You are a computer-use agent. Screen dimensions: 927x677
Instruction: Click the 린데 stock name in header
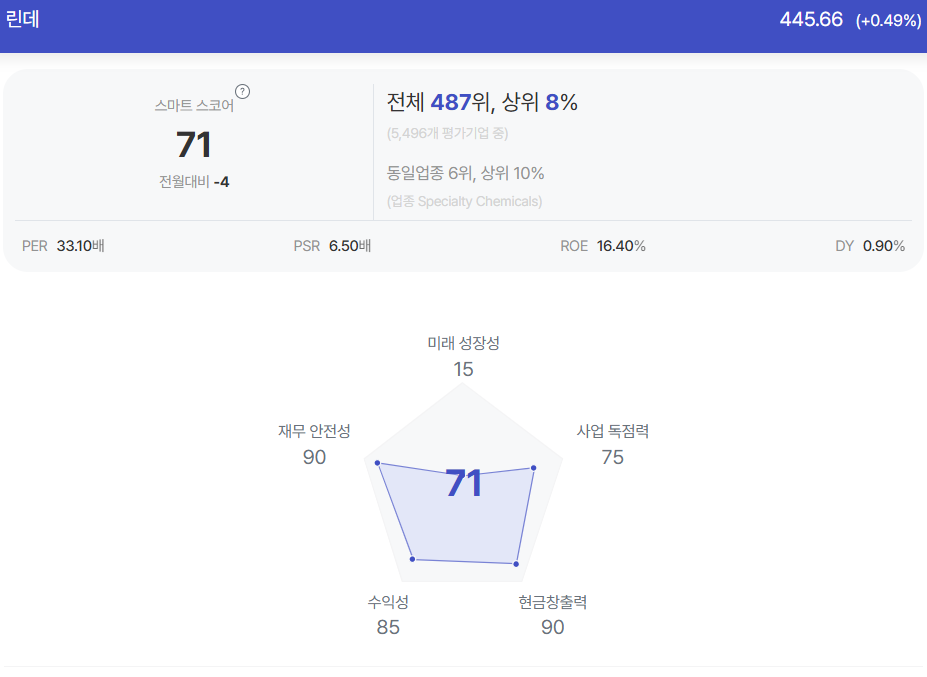pos(22,19)
